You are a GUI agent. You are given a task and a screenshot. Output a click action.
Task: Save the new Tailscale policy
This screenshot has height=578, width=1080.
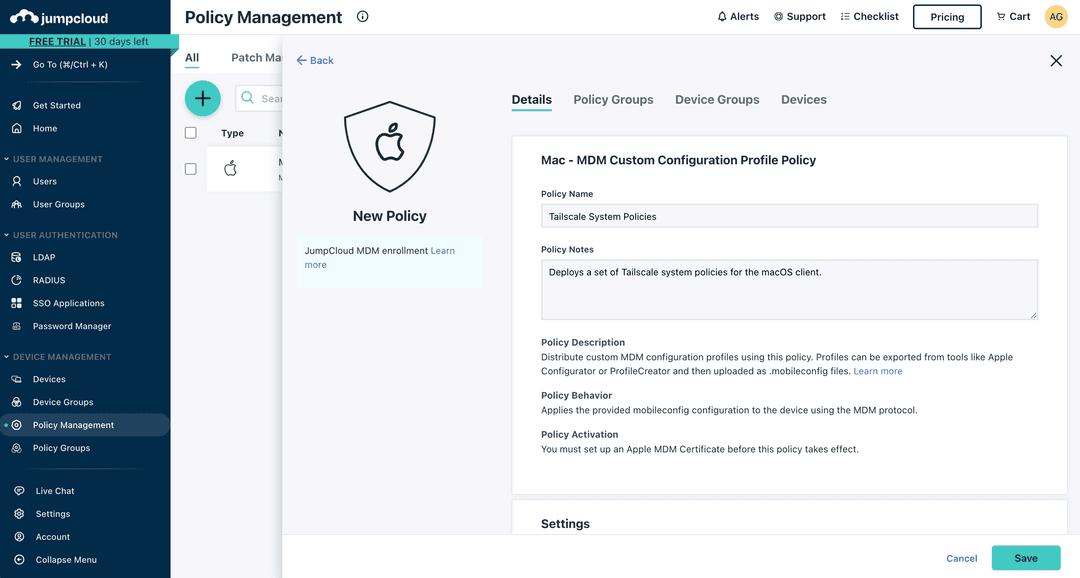[x=1026, y=557]
